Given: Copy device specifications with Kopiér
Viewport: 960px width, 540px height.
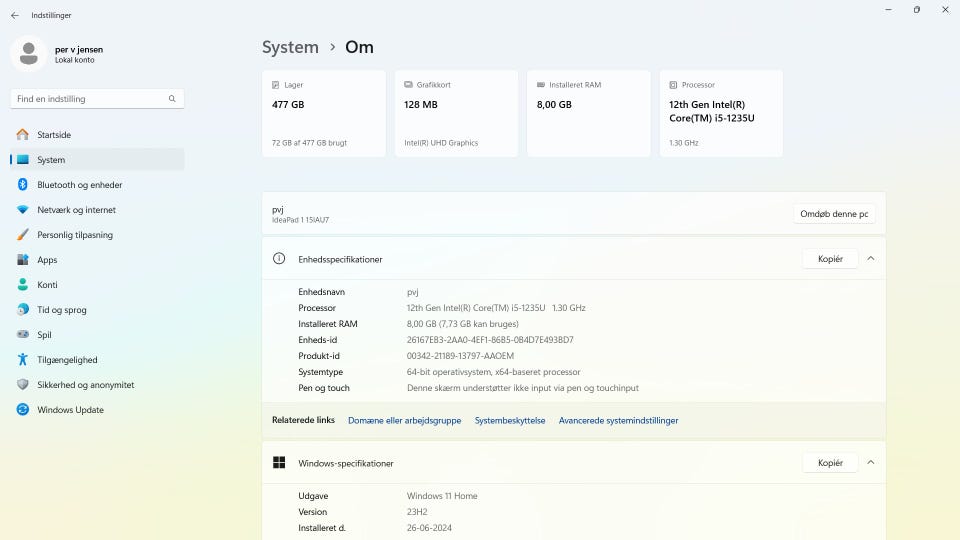Looking at the screenshot, I should point(830,259).
